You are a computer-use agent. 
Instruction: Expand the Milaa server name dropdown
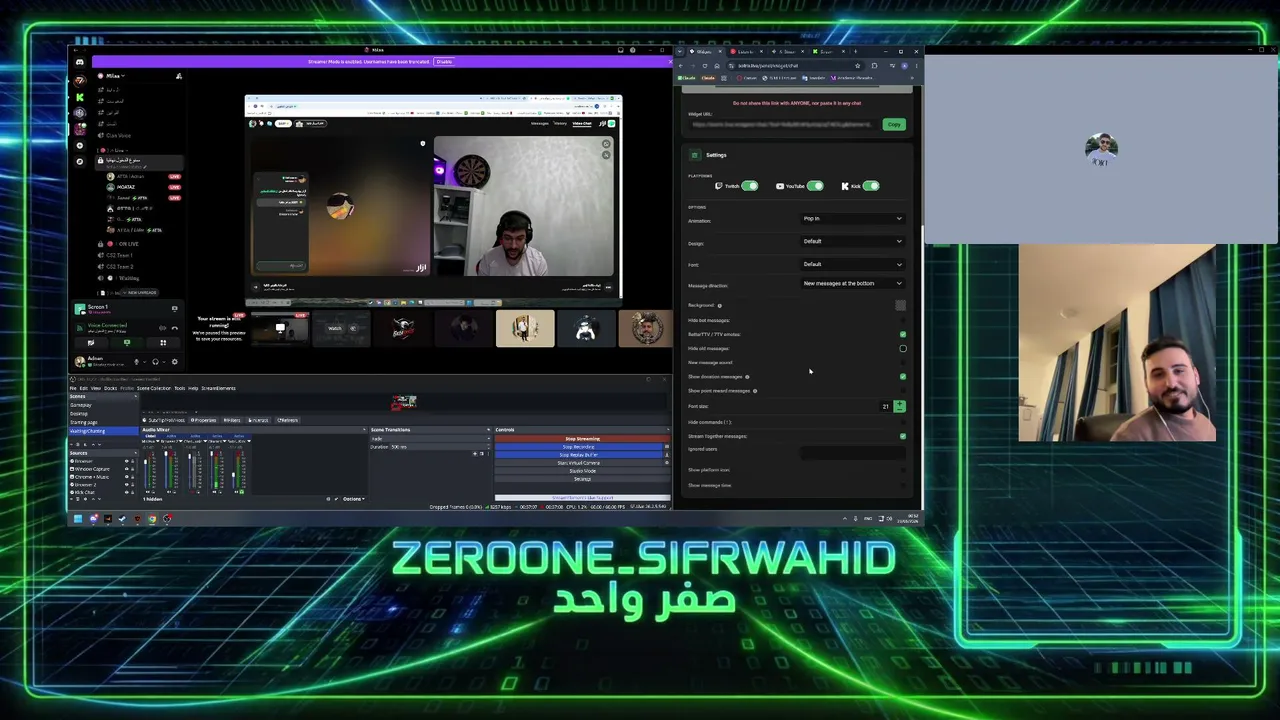(x=115, y=76)
